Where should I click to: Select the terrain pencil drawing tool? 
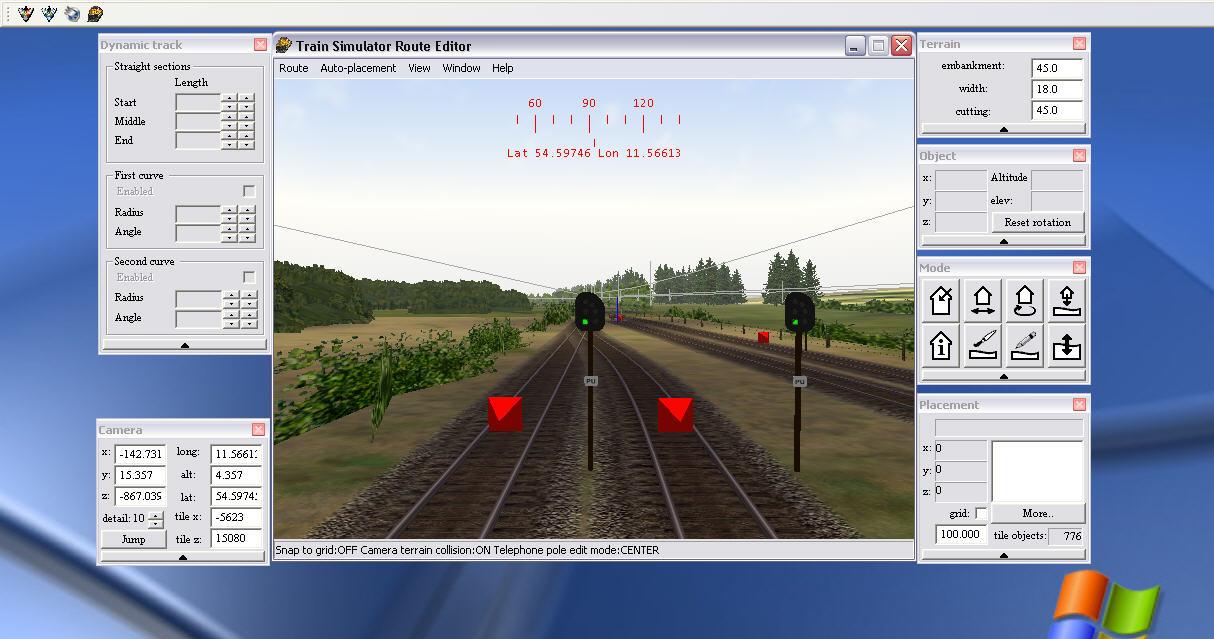(x=1025, y=345)
